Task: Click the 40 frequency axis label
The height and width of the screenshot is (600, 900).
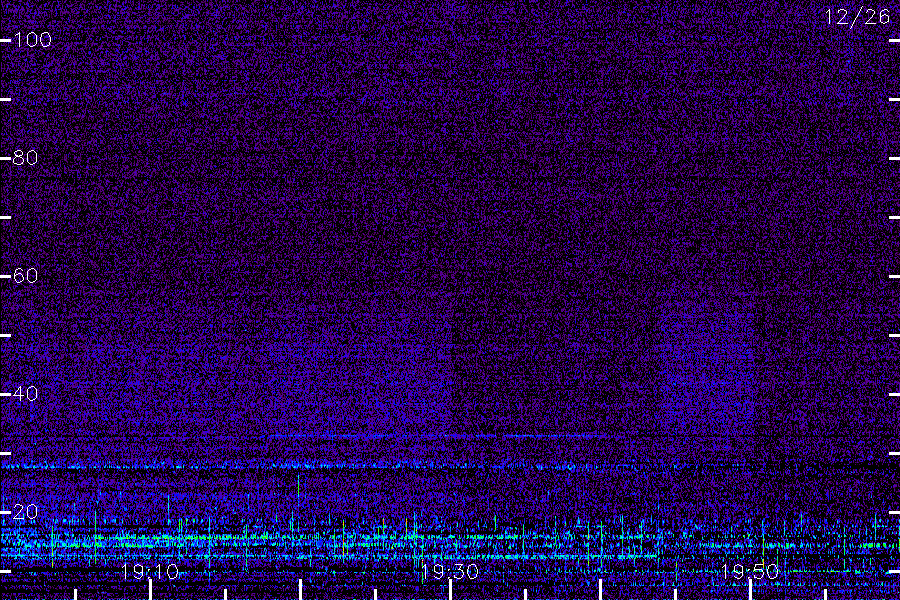Action: (x=25, y=394)
